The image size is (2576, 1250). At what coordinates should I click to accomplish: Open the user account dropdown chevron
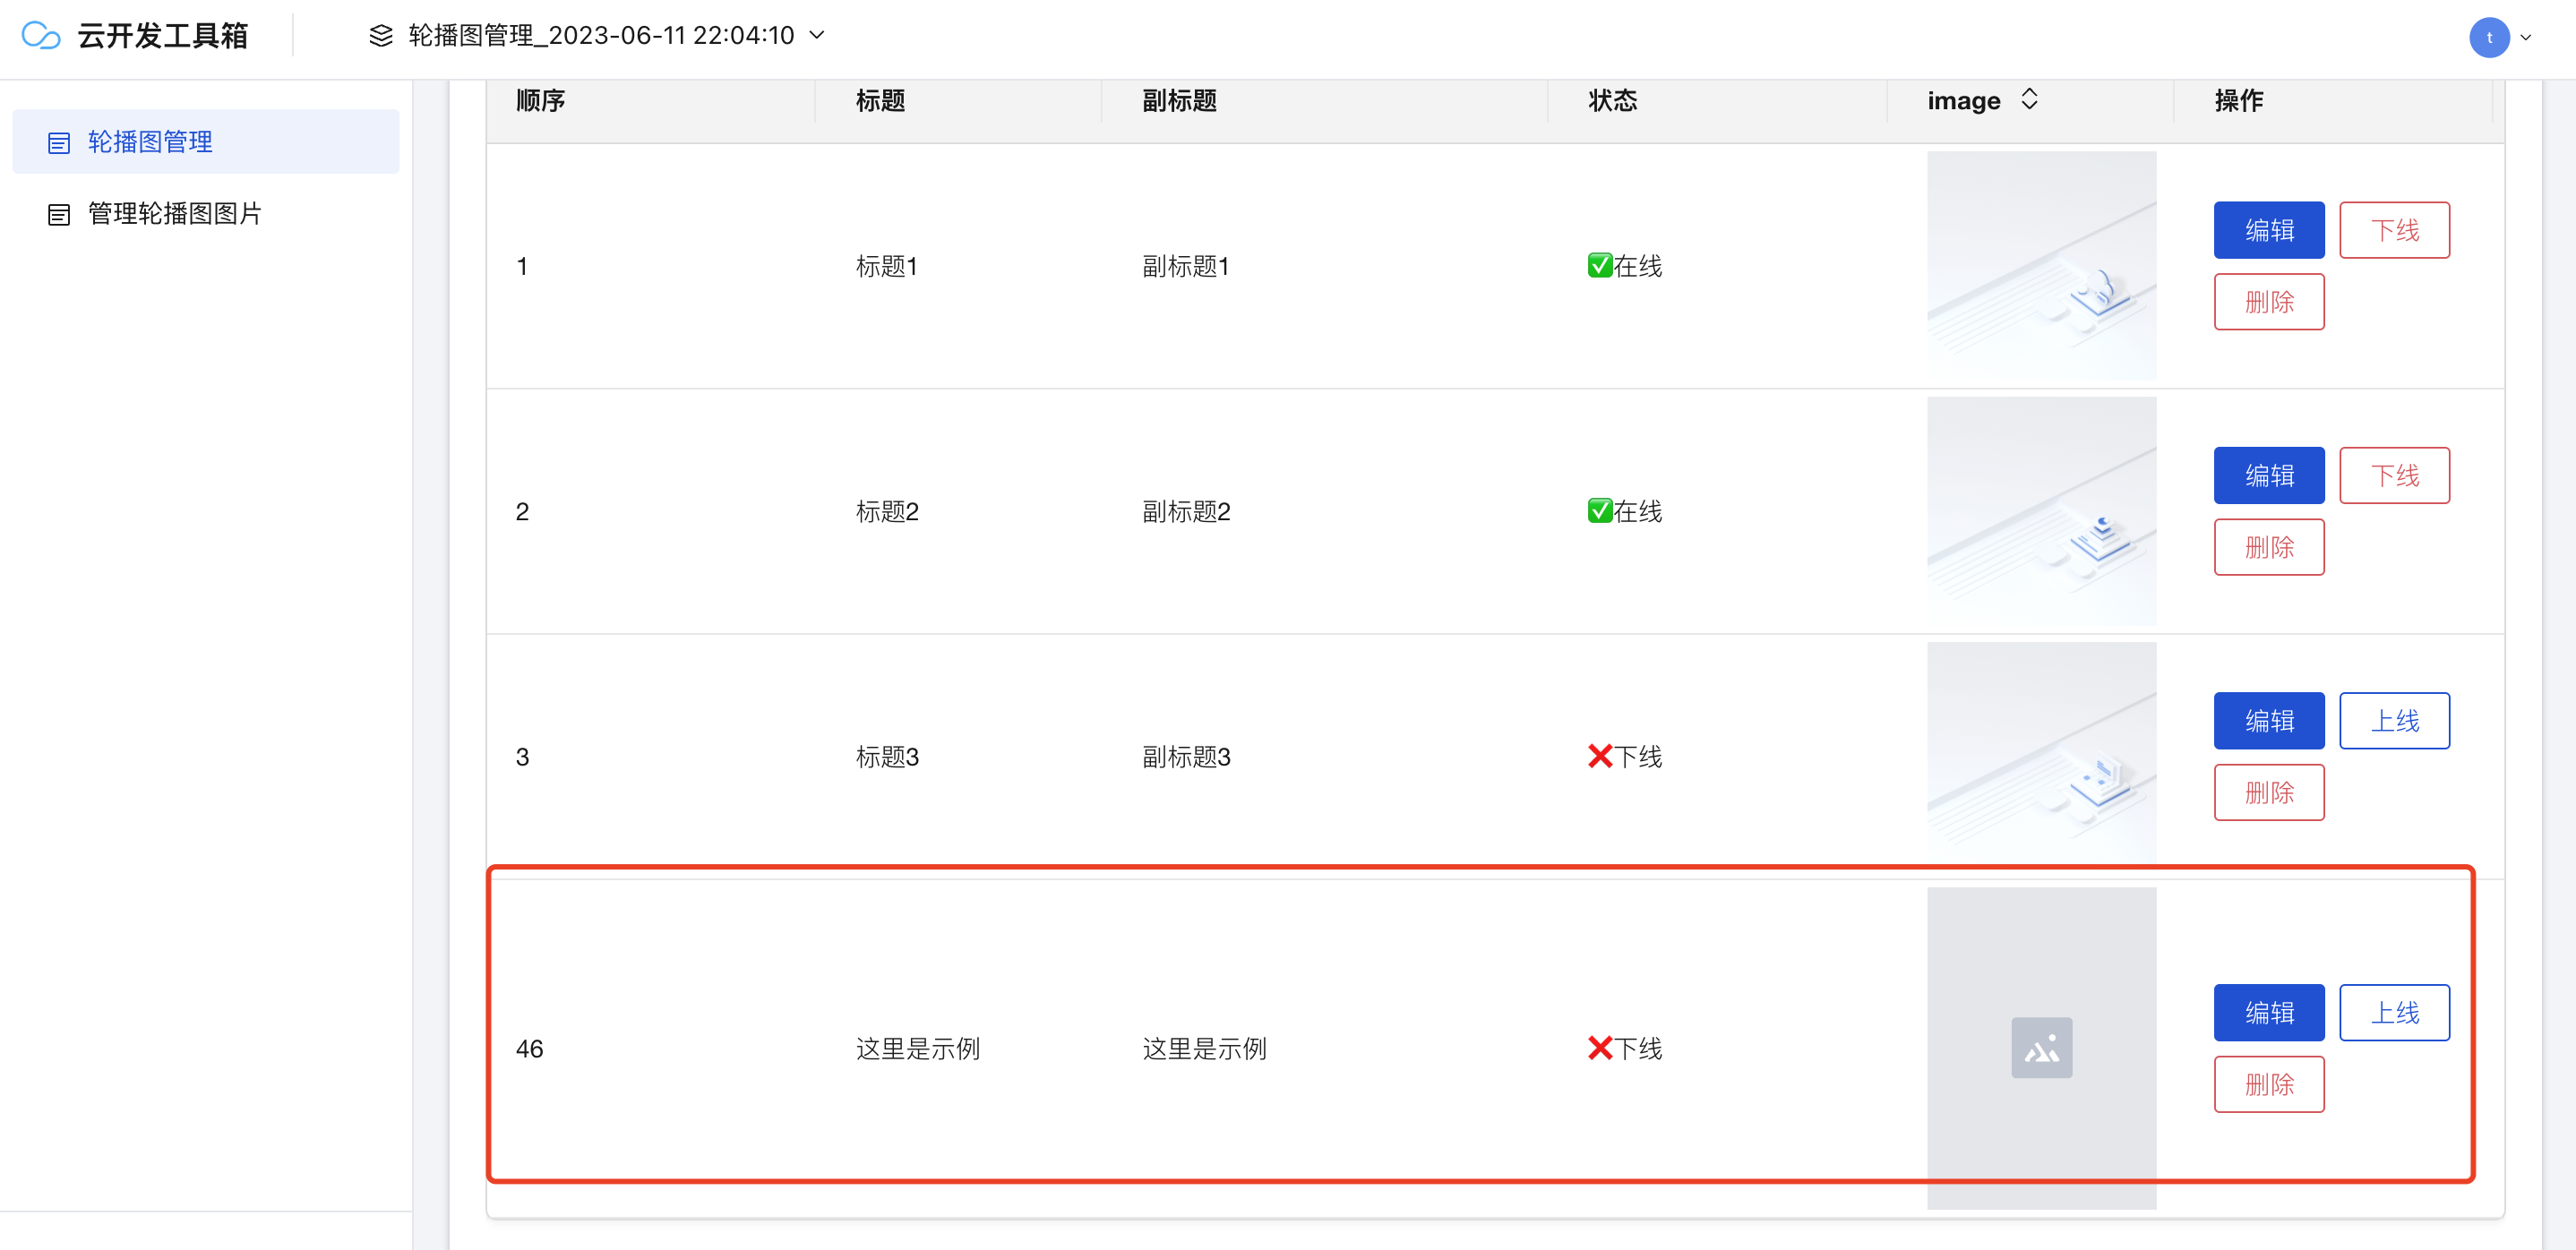pyautogui.click(x=2526, y=38)
